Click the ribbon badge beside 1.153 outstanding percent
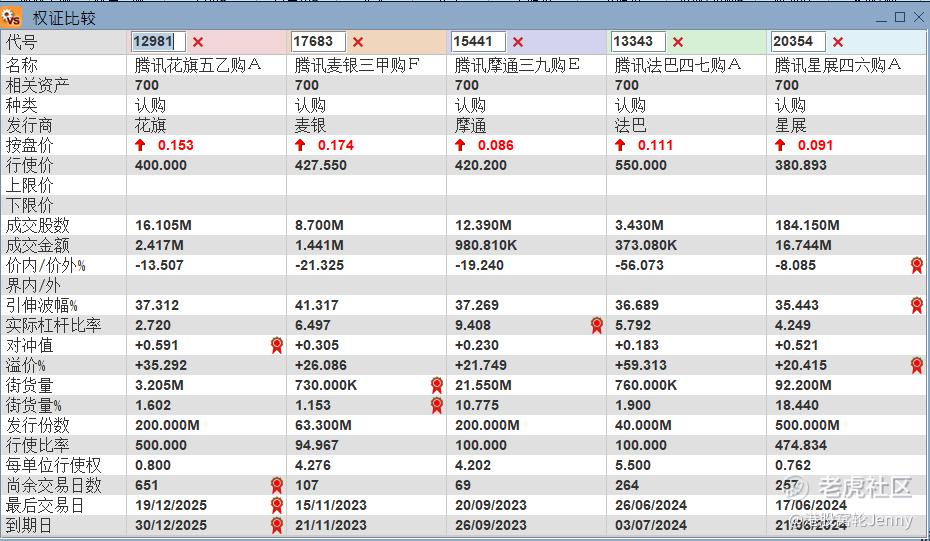This screenshot has width=930, height=541. point(437,405)
